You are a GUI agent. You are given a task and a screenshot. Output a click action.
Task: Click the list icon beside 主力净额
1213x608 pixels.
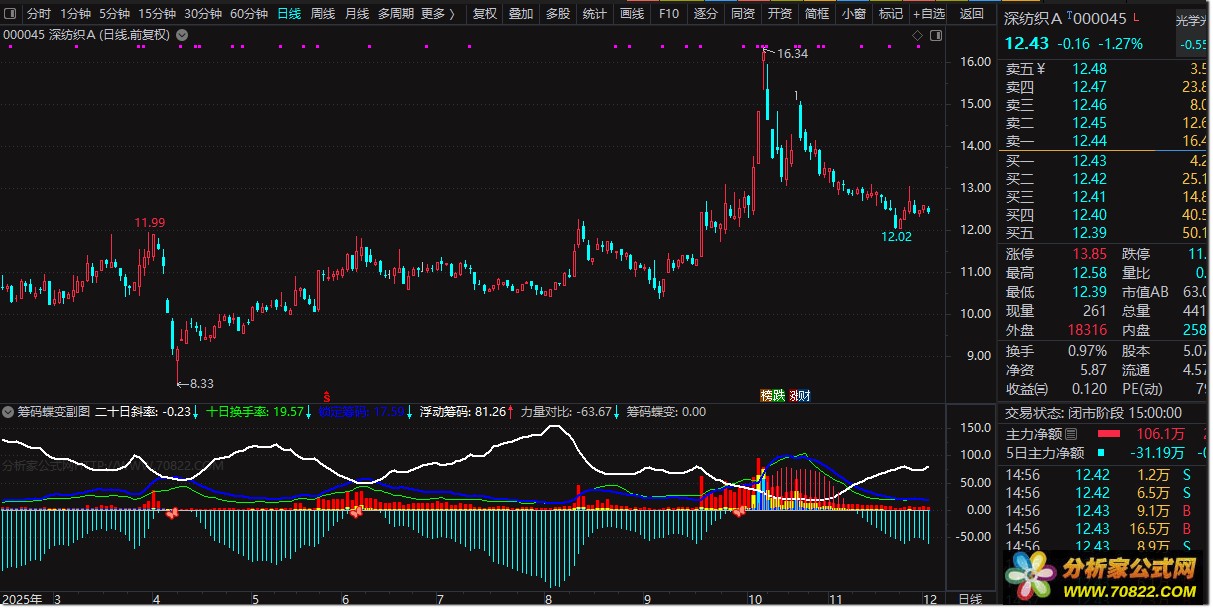pyautogui.click(x=1071, y=434)
